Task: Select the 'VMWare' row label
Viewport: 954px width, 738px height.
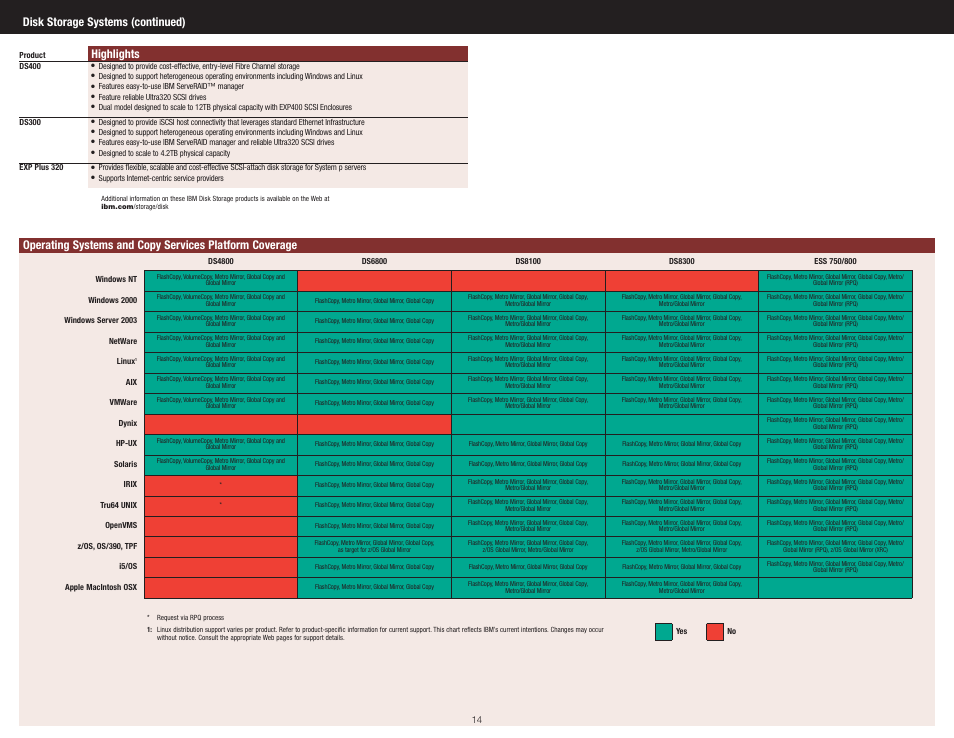Action: [x=123, y=402]
